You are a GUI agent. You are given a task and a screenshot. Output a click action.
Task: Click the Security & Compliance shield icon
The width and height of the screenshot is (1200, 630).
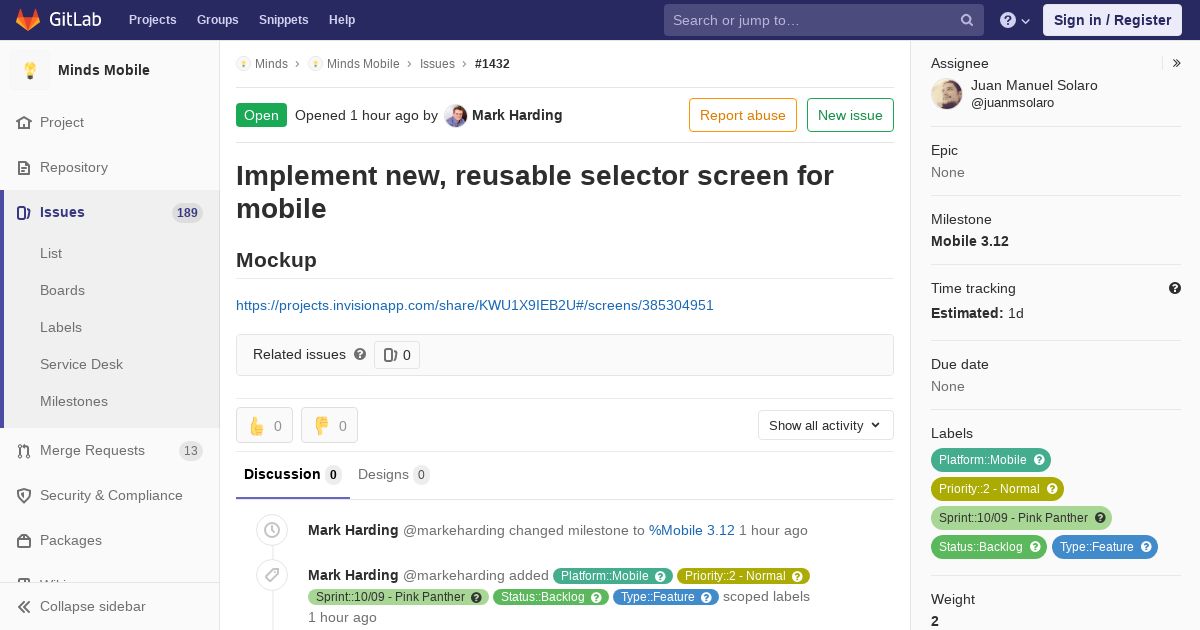click(x=24, y=495)
